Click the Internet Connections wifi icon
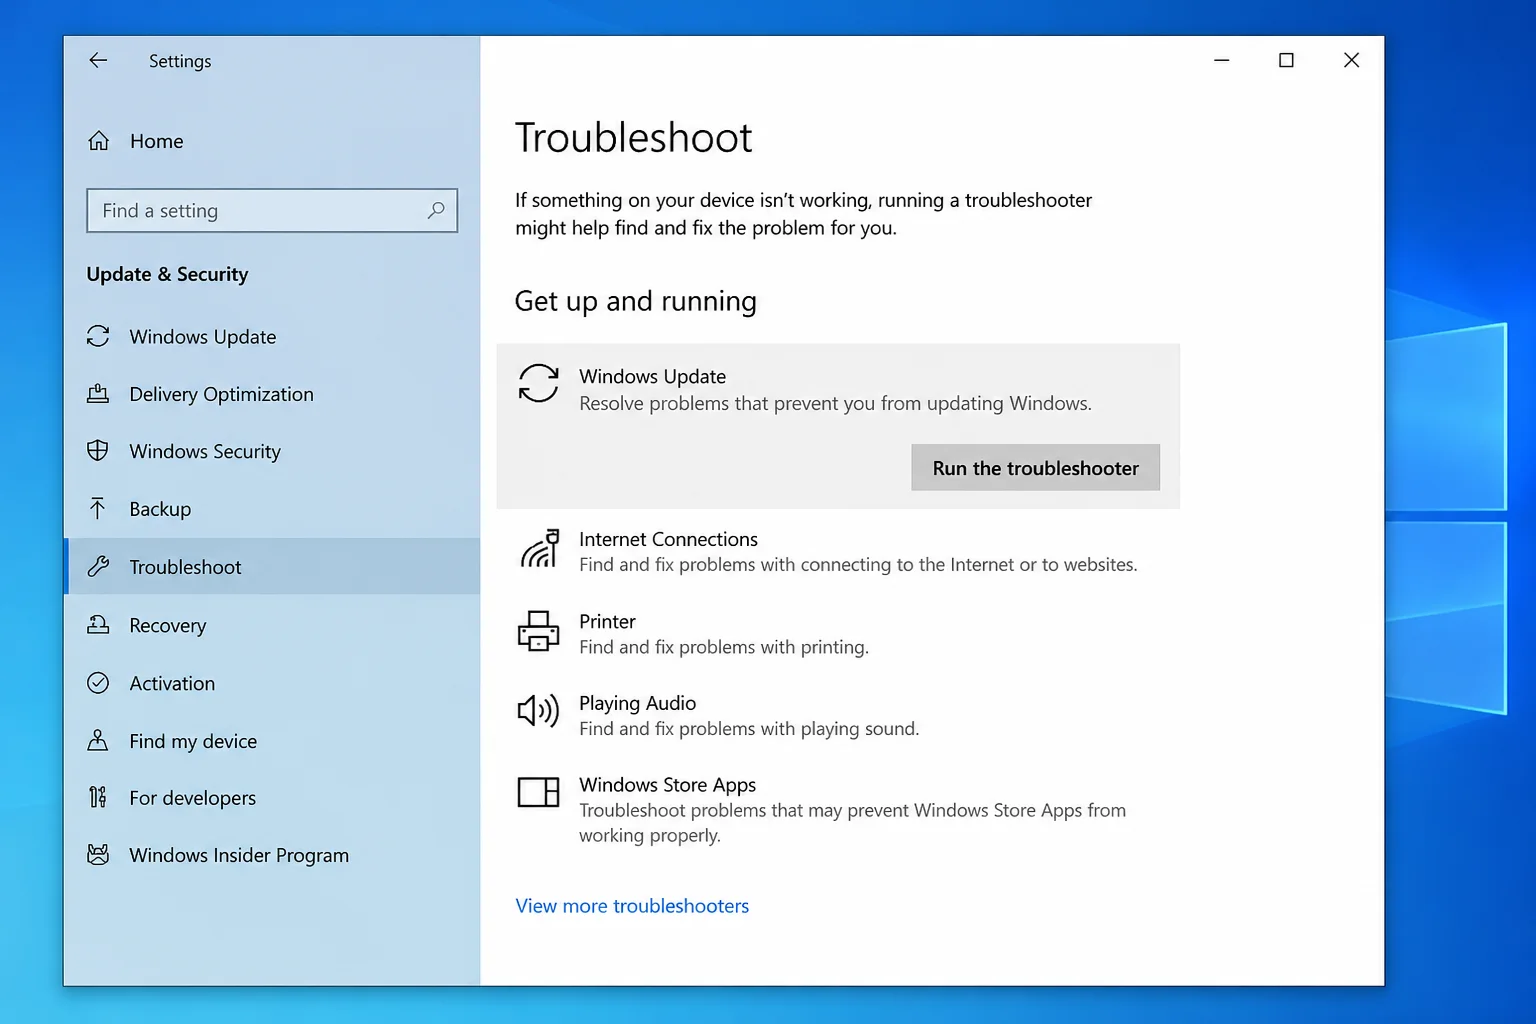This screenshot has height=1024, width=1536. tap(539, 549)
